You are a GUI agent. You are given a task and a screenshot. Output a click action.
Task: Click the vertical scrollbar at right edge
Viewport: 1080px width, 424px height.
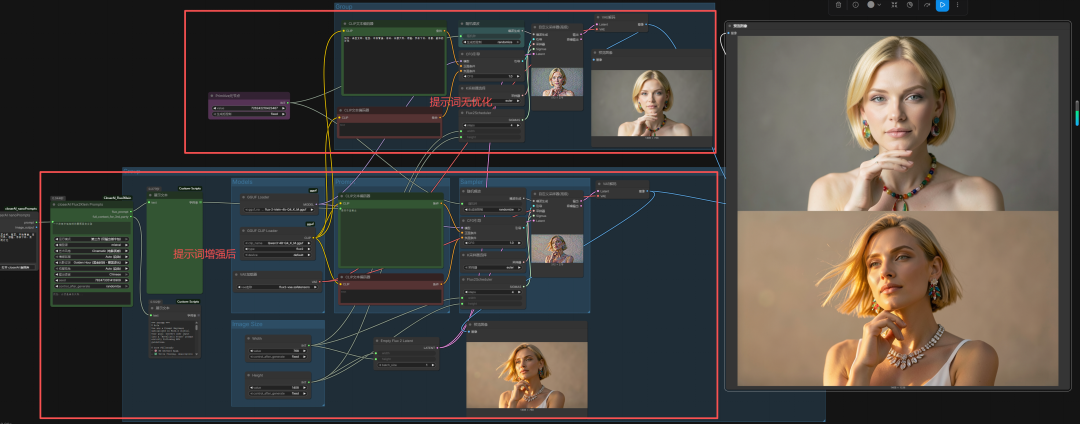click(x=1077, y=114)
